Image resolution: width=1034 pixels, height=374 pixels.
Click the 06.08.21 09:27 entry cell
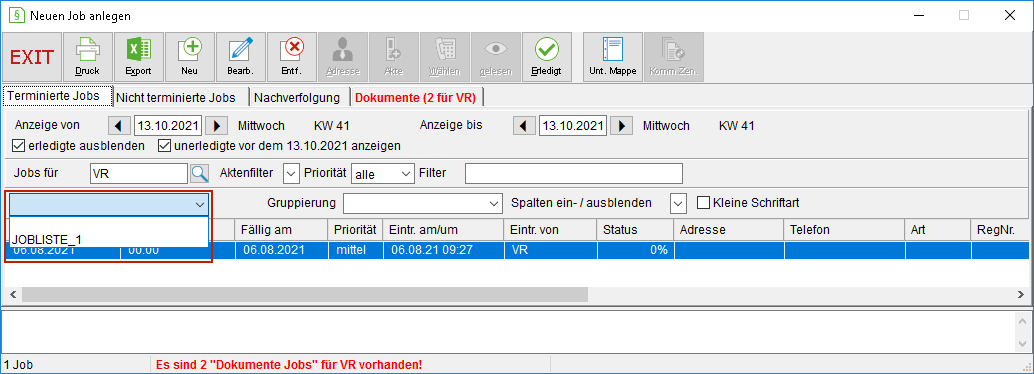tap(443, 250)
